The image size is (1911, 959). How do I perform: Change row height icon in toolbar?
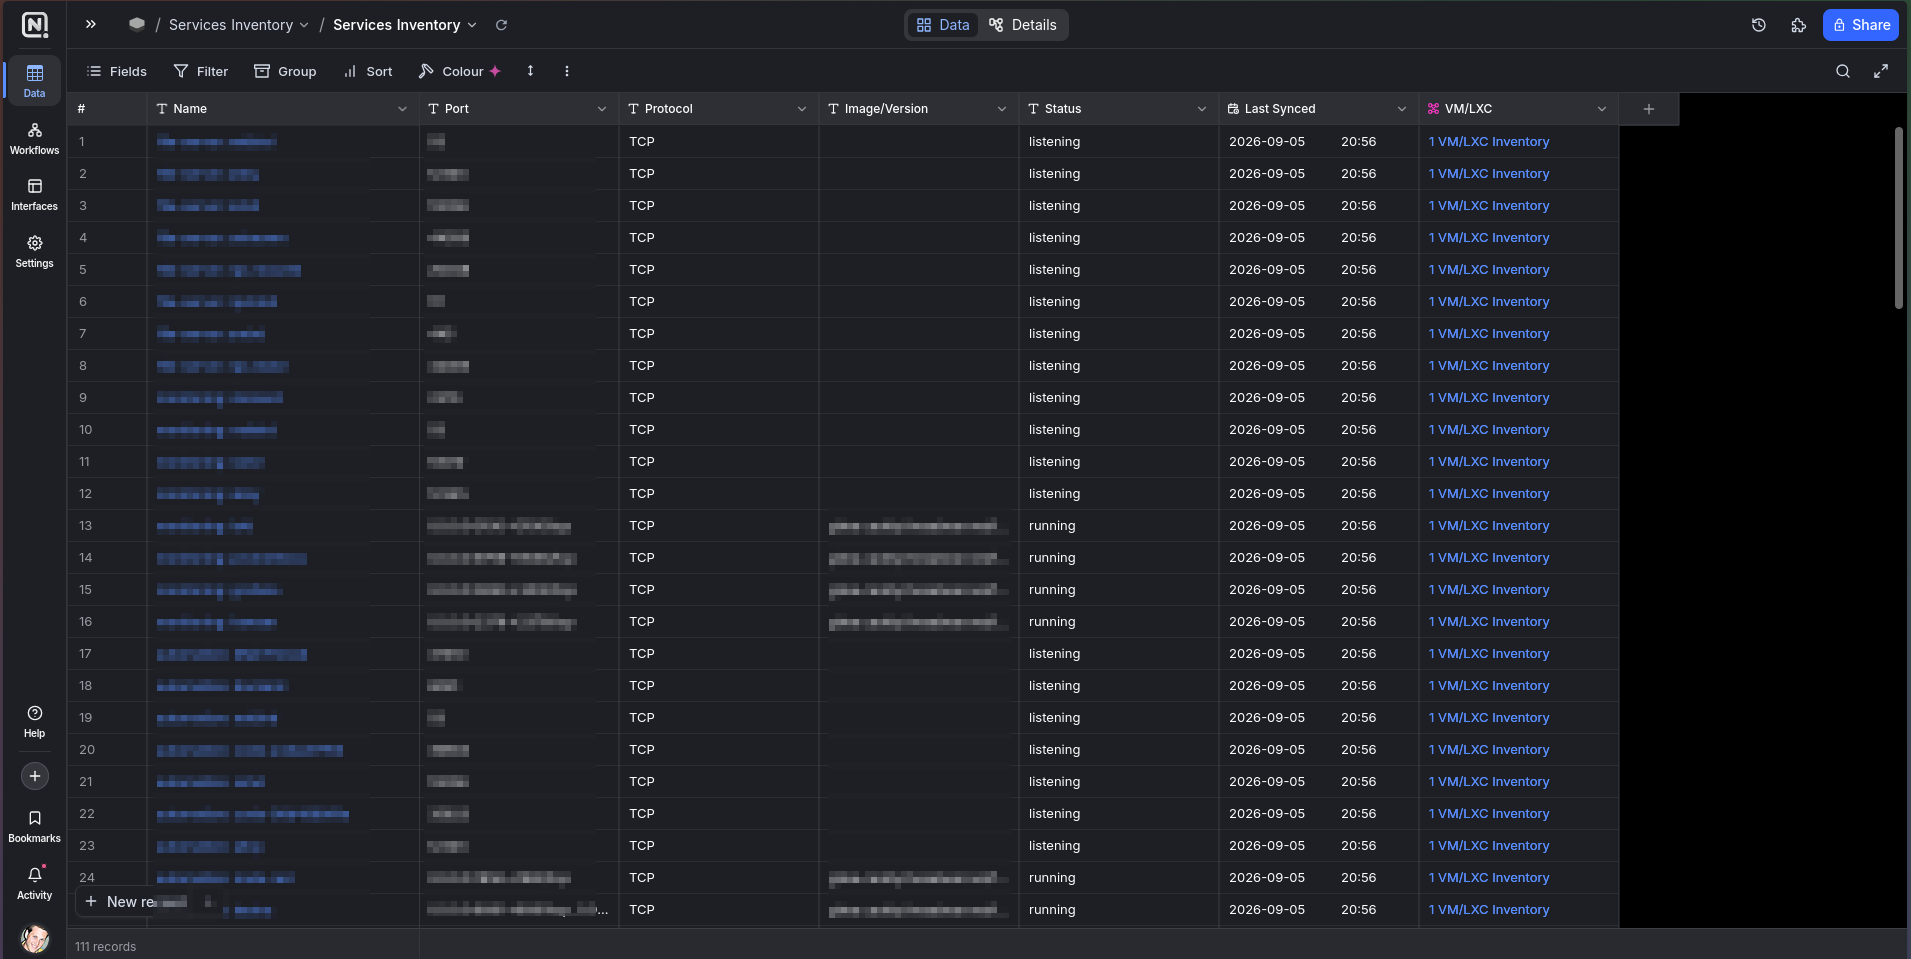(531, 71)
